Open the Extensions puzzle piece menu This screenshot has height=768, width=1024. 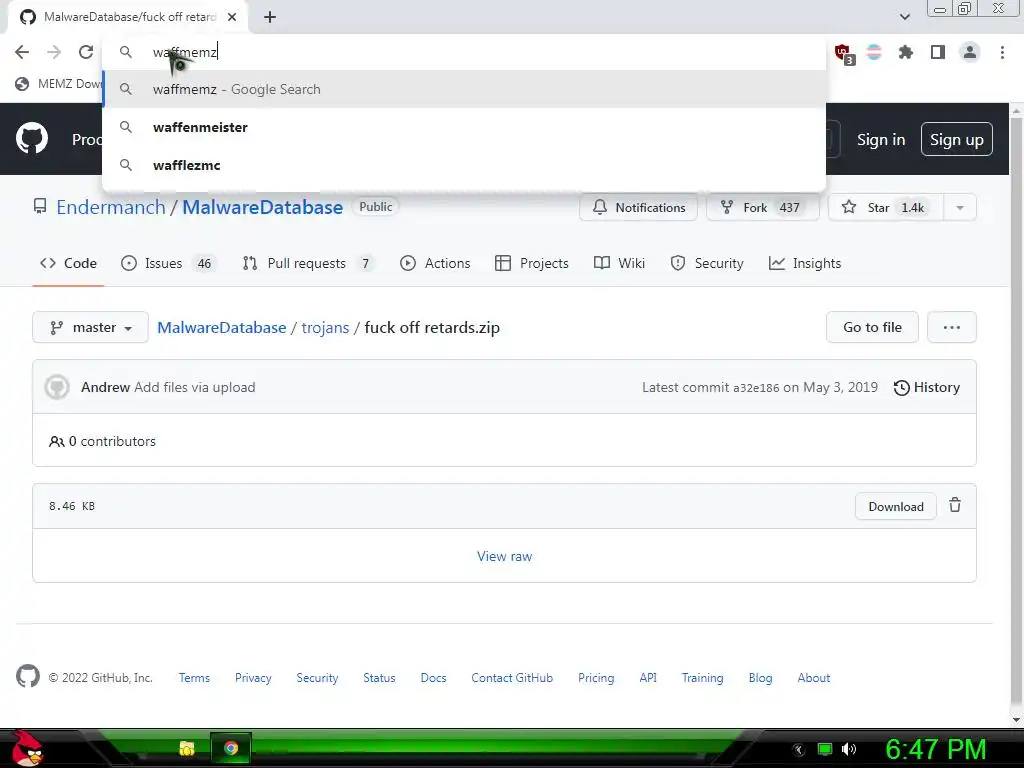pos(906,52)
